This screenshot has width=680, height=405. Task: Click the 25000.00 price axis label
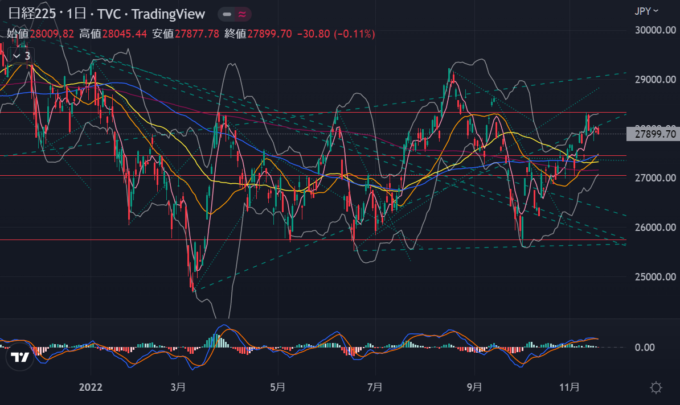[x=652, y=276]
